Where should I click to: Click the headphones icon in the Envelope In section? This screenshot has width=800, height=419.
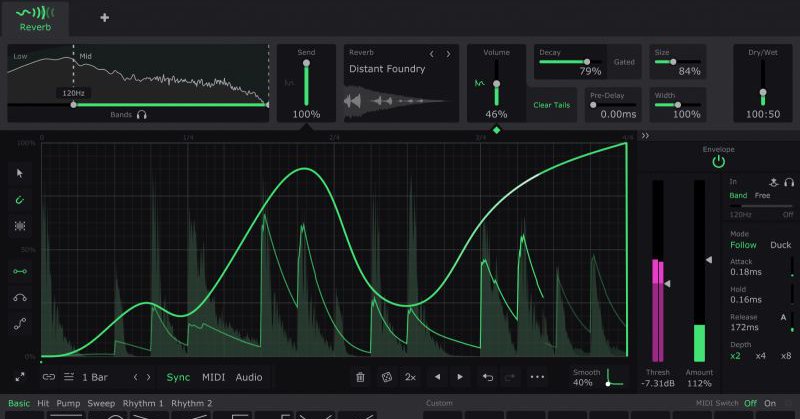click(x=789, y=182)
